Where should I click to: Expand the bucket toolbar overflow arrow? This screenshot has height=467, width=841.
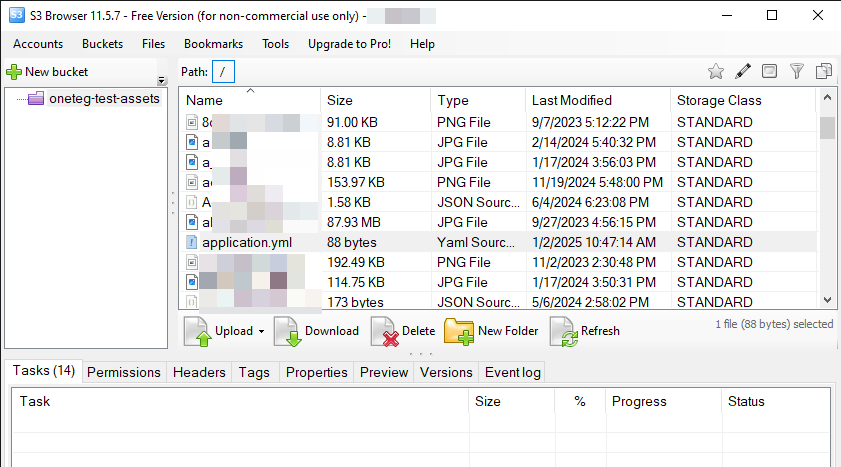click(x=162, y=80)
